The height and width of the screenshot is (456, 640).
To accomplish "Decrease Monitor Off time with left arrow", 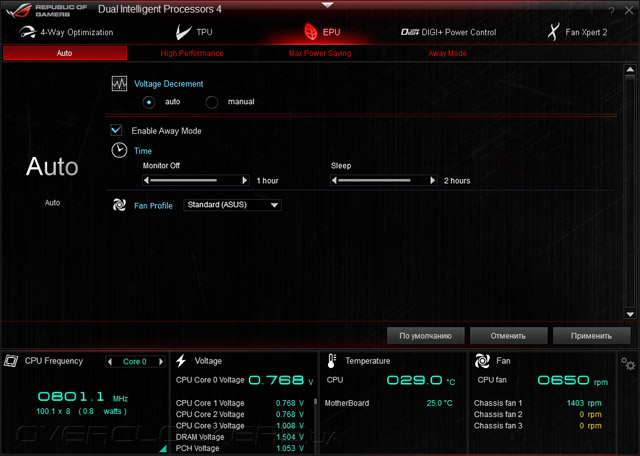I will [x=146, y=180].
